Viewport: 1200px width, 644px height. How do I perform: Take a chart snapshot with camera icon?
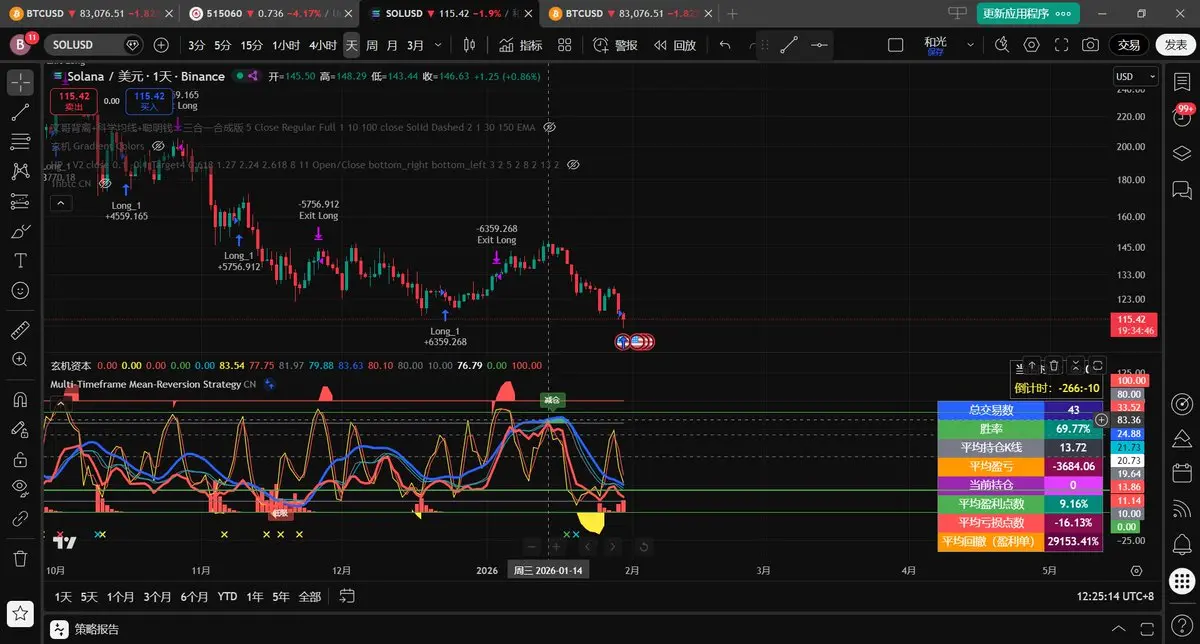[1091, 45]
